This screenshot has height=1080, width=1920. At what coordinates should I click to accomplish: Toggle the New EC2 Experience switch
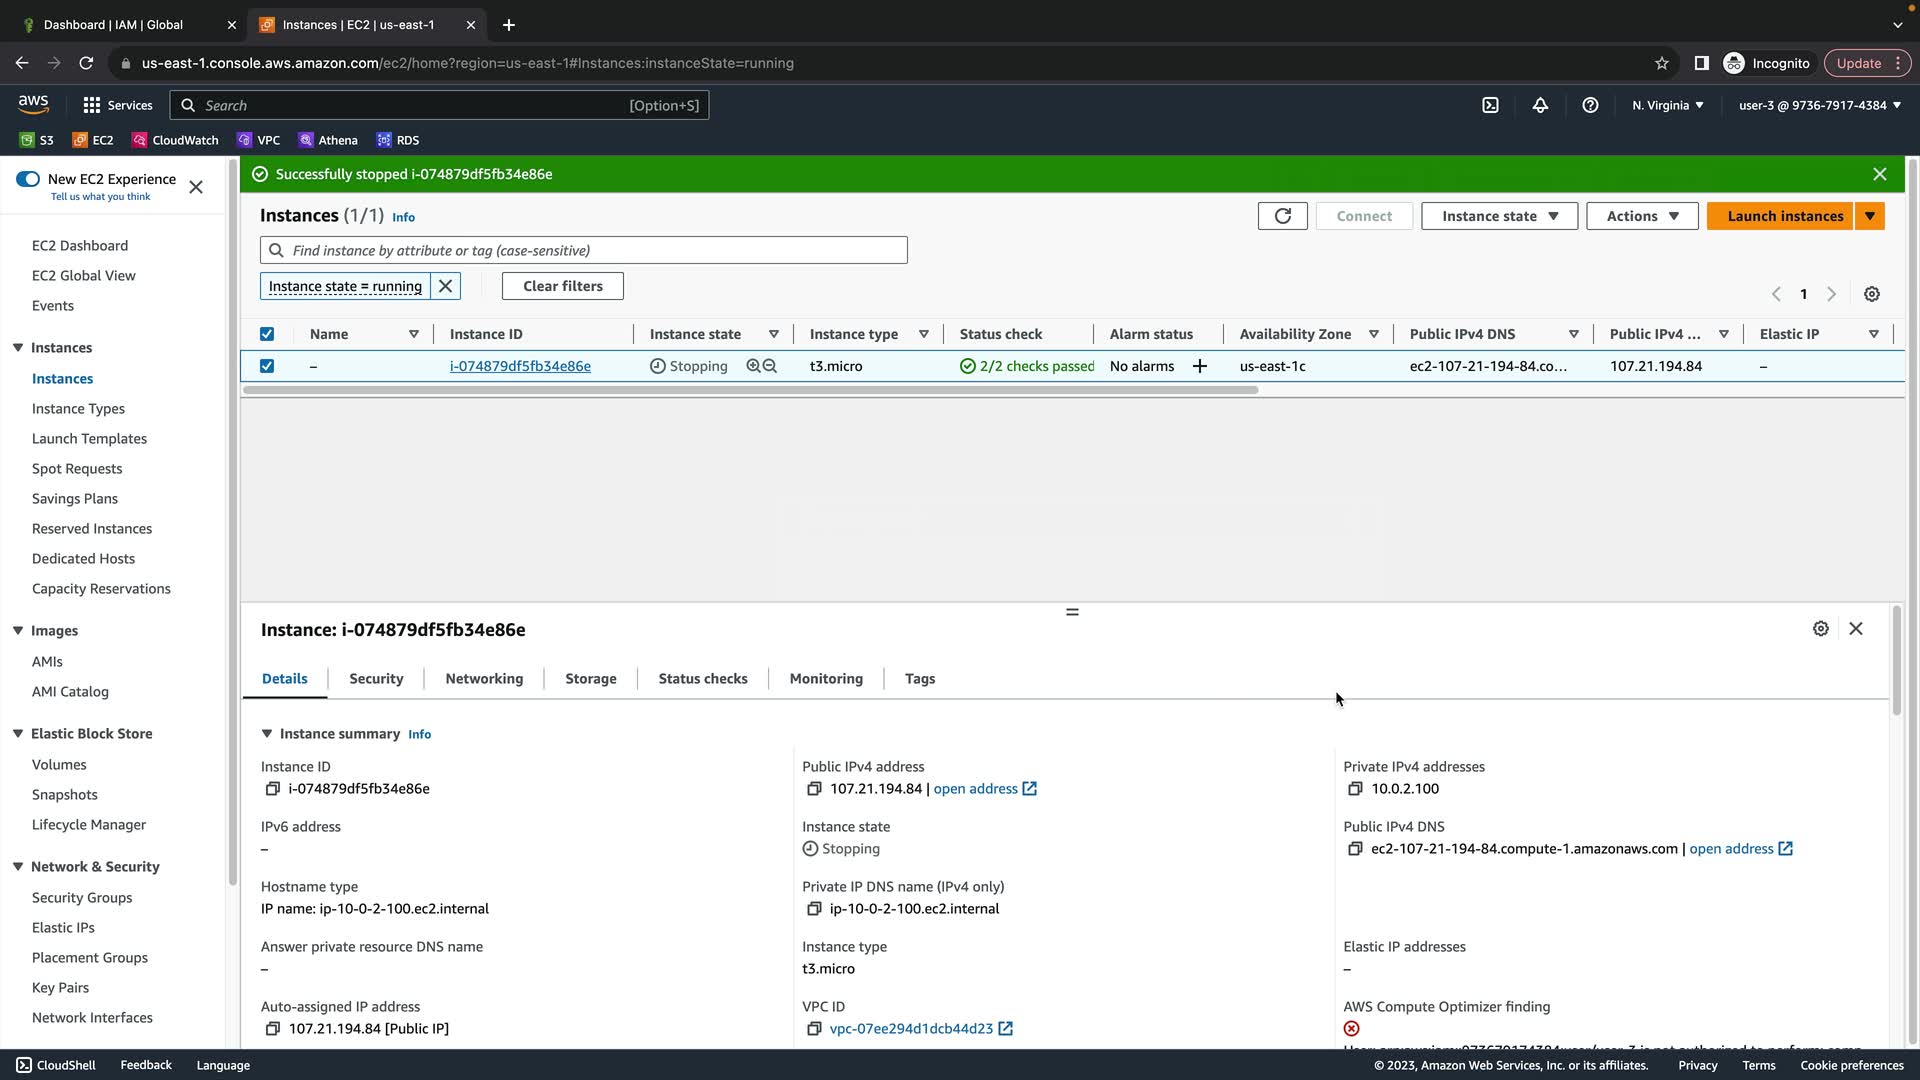click(28, 179)
